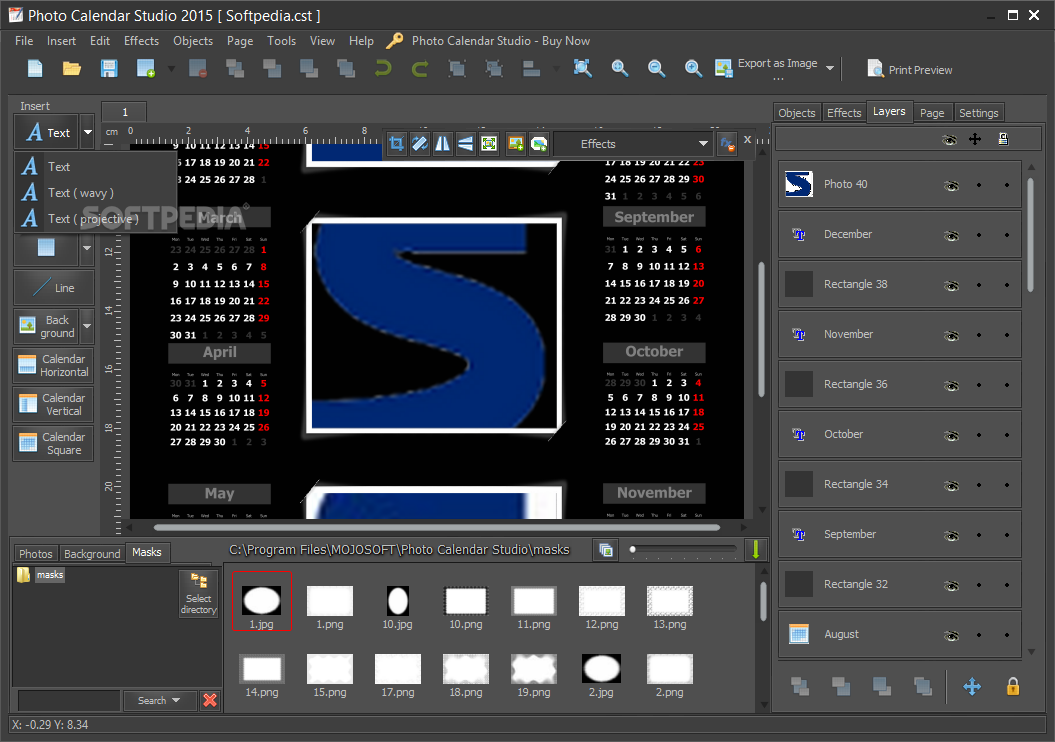The width and height of the screenshot is (1055, 742).
Task: Click the green Undo arrow icon
Action: coord(383,68)
